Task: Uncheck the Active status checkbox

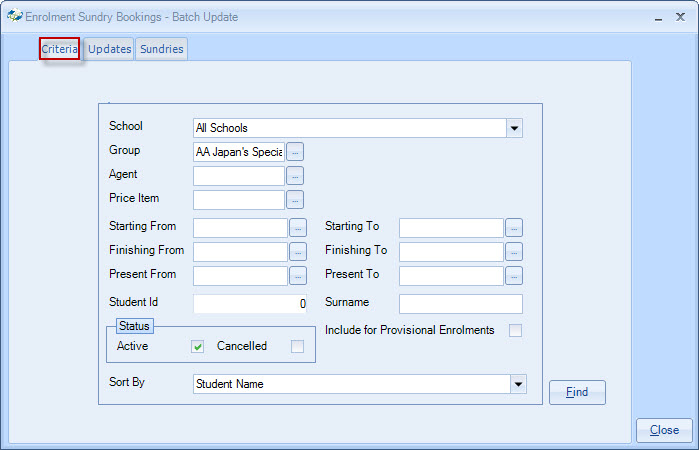Action: point(198,347)
